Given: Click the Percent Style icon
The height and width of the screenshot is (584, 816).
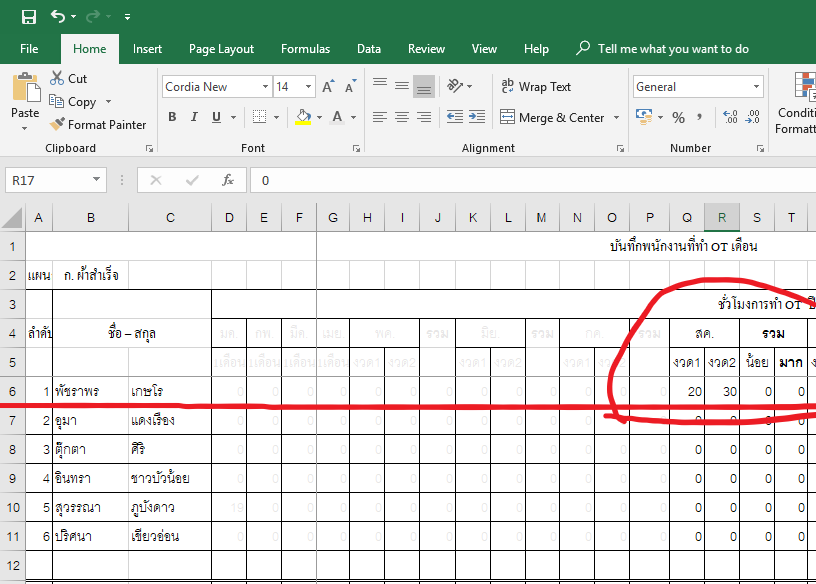Looking at the screenshot, I should click(678, 118).
